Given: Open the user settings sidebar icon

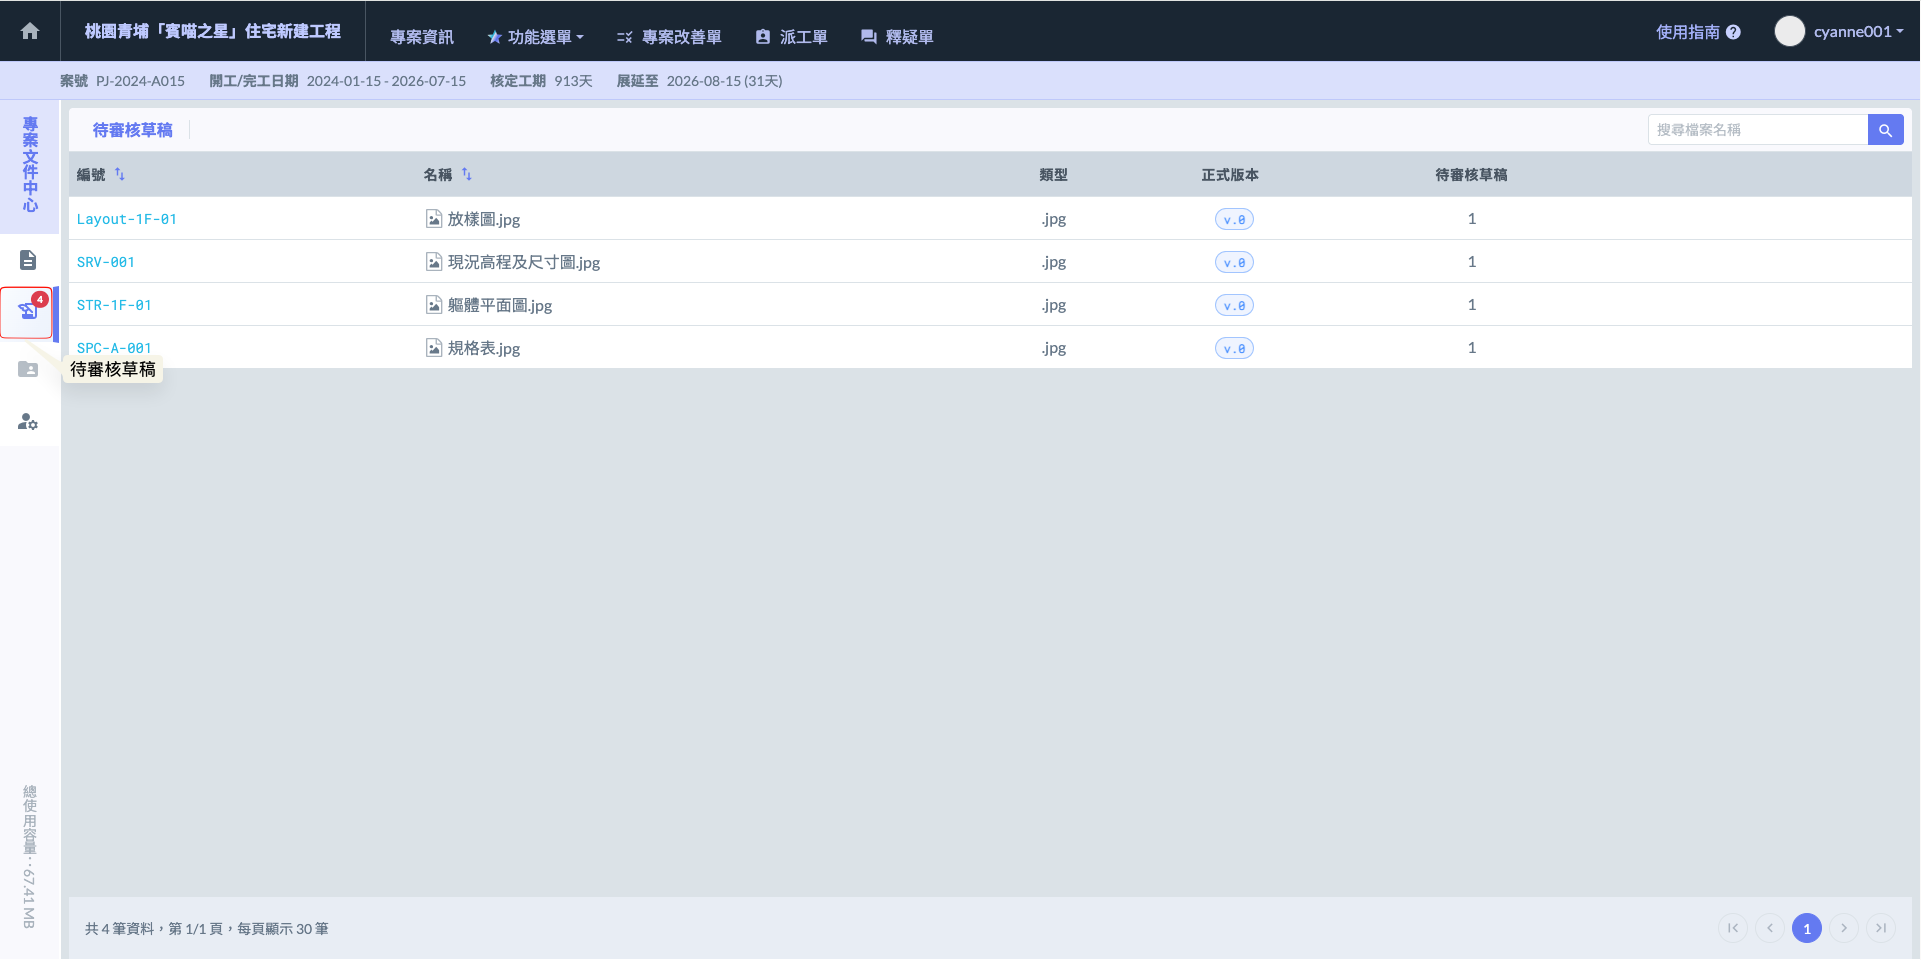Looking at the screenshot, I should [x=28, y=422].
